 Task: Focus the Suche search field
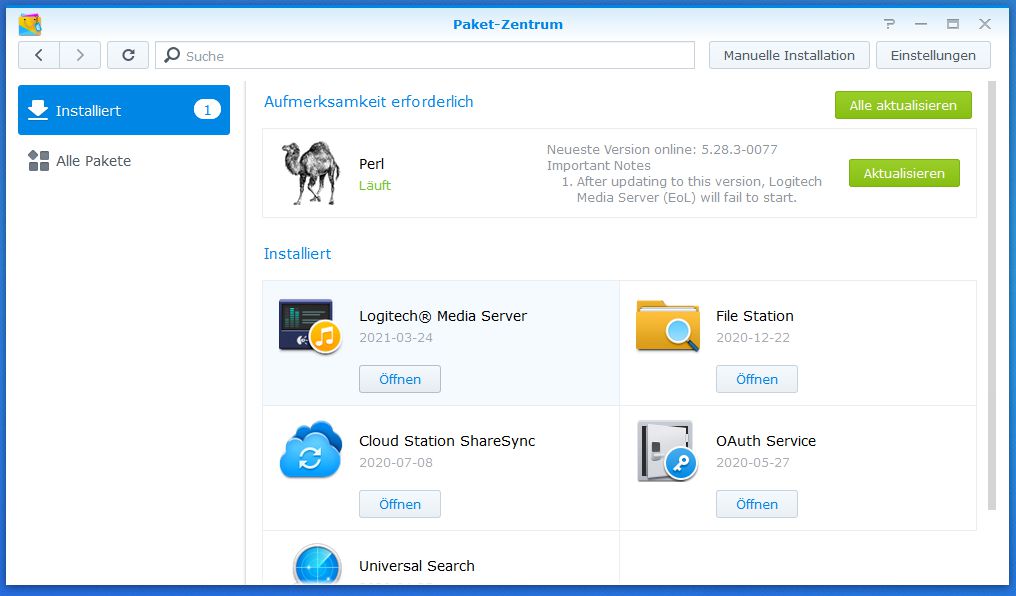pos(425,55)
